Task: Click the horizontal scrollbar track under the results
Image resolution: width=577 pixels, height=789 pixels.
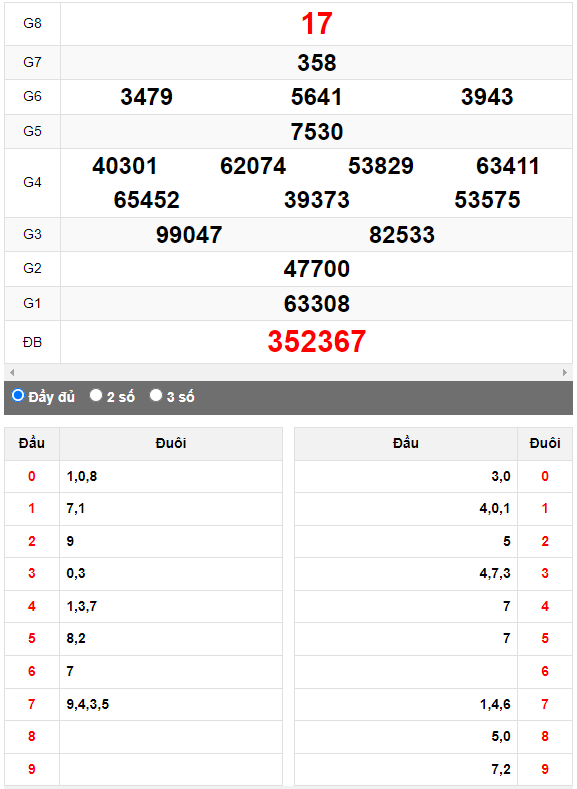Action: [x=288, y=372]
